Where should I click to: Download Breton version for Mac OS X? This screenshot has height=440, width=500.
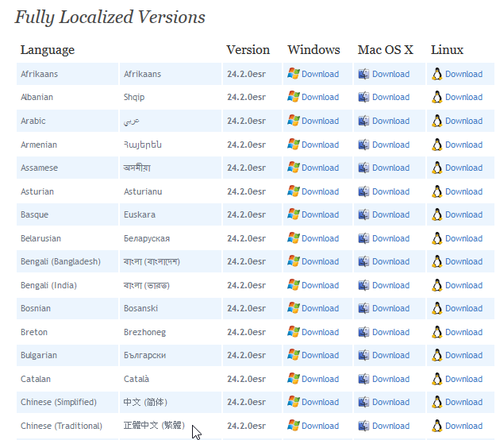point(391,332)
